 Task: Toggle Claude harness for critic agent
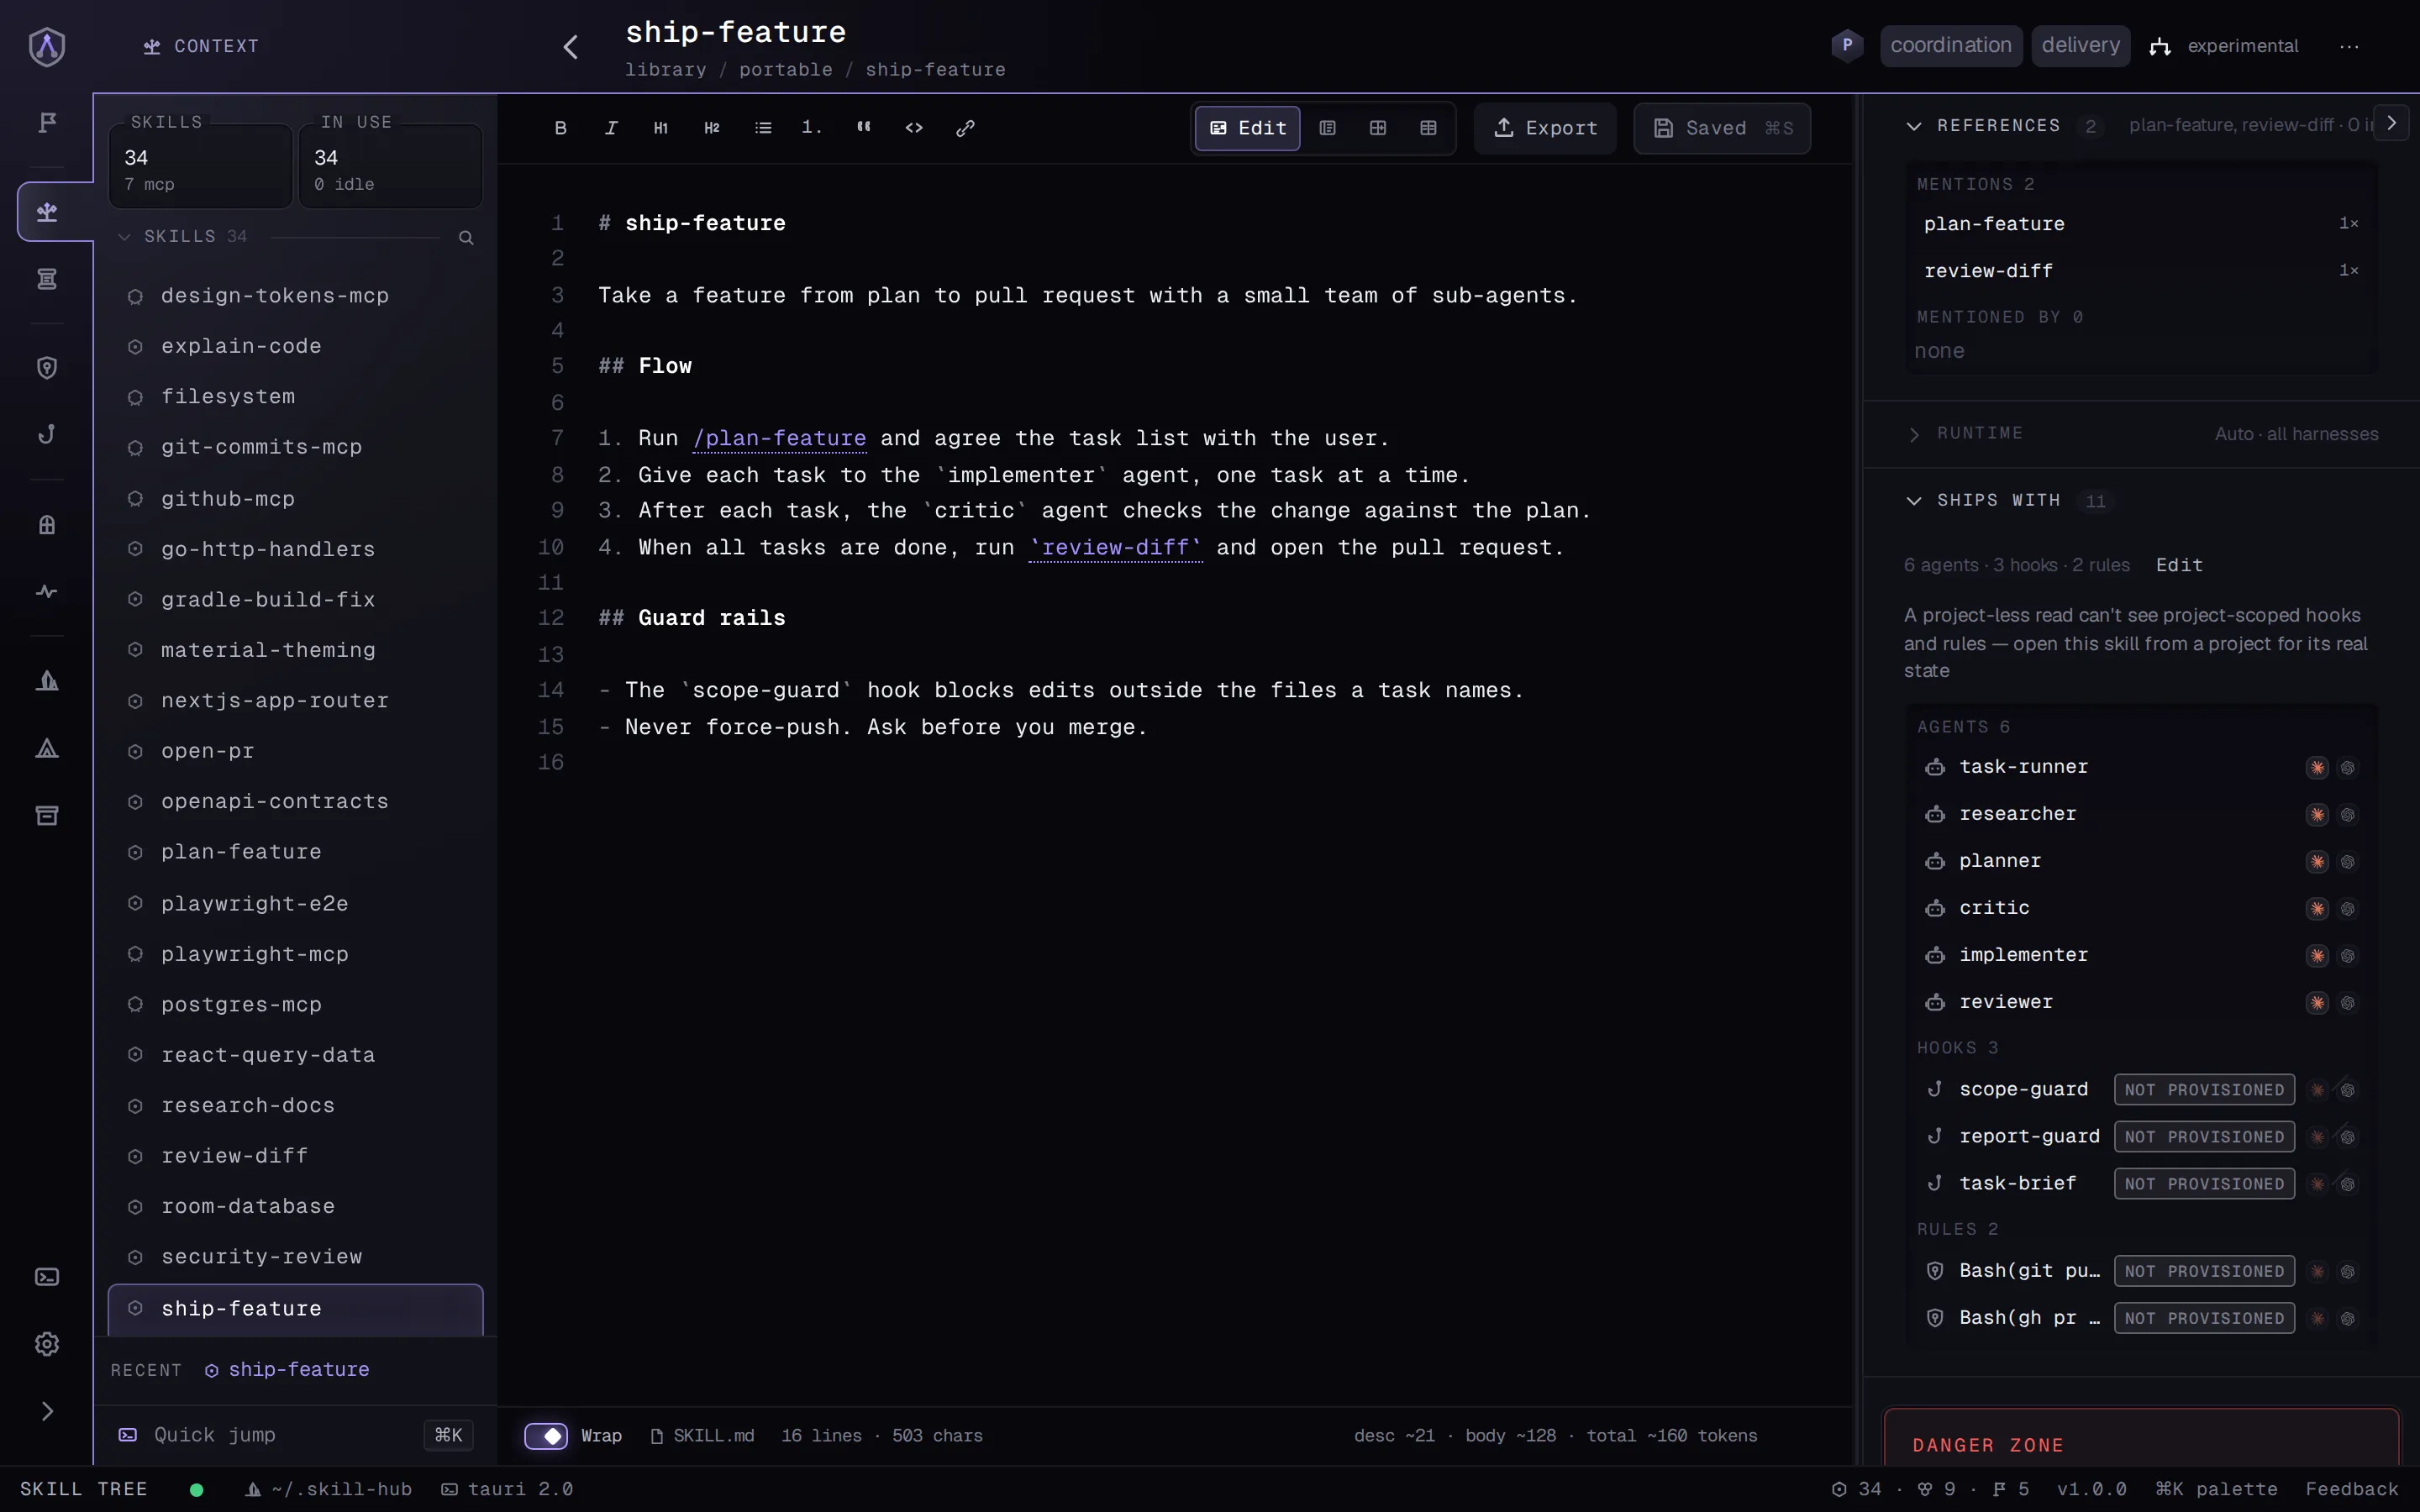pyautogui.click(x=2317, y=908)
